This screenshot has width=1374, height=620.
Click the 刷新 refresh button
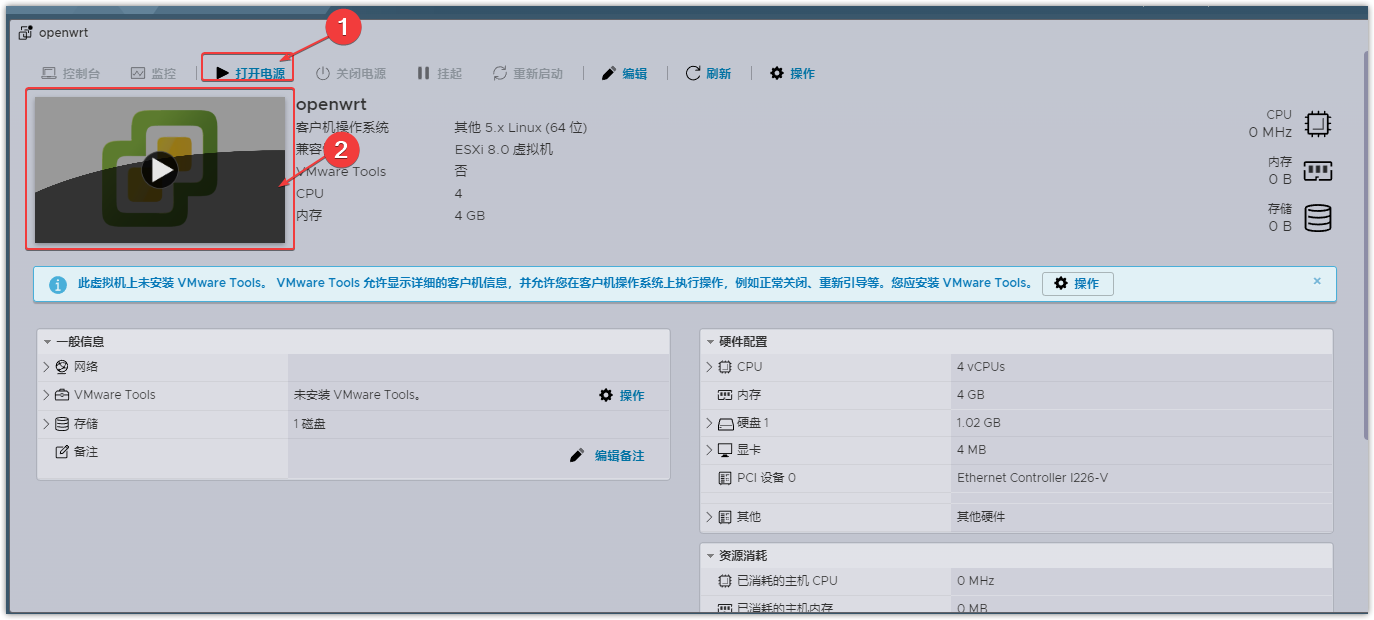coord(708,73)
